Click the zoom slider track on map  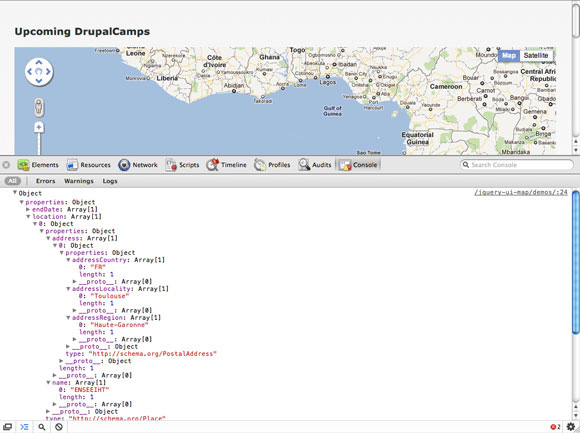click(39, 144)
